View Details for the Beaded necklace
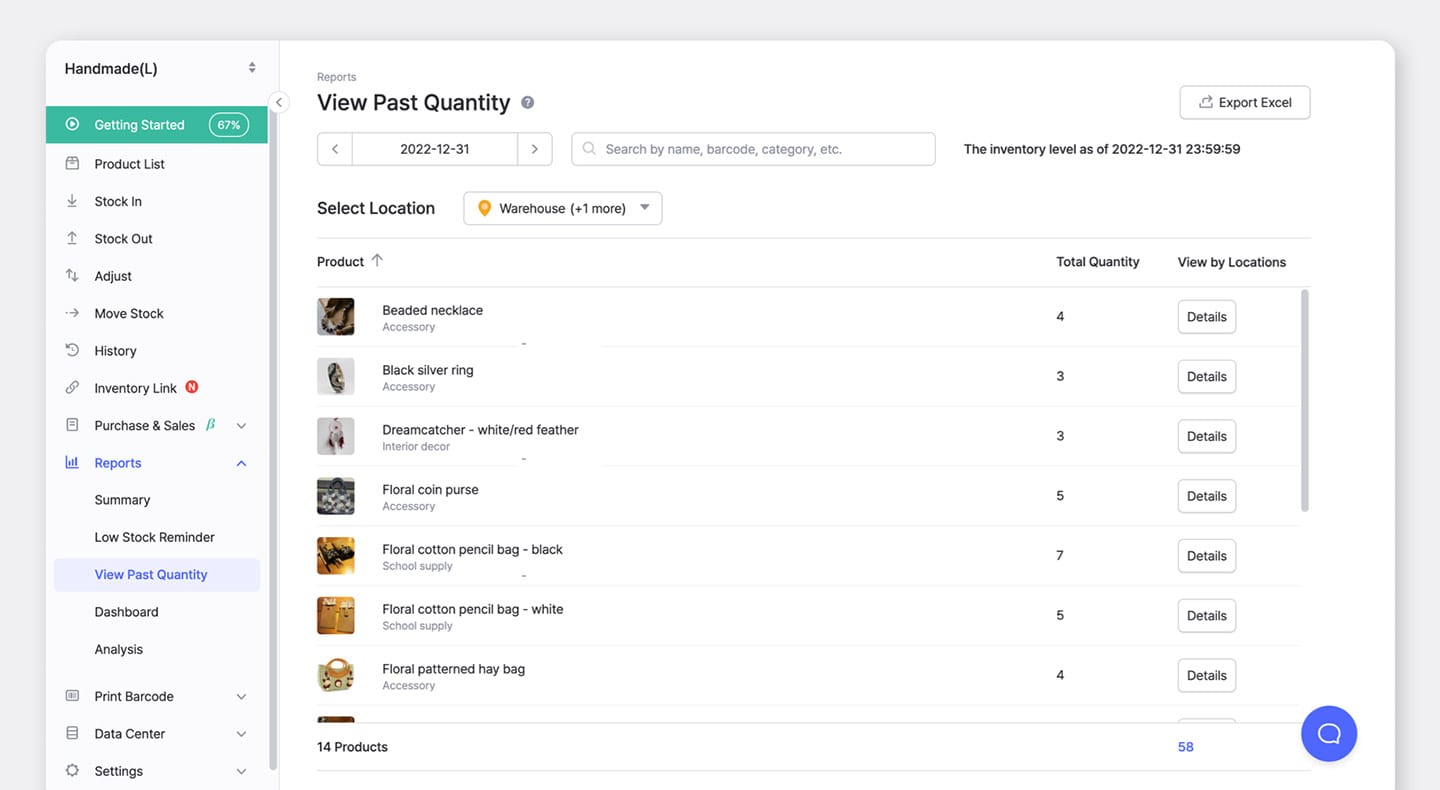1440x790 pixels. coord(1206,316)
